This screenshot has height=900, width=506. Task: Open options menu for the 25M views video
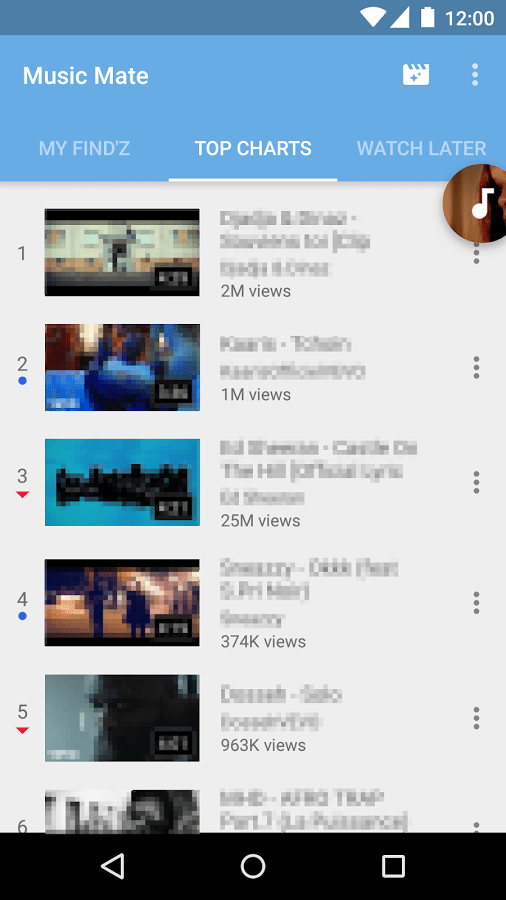(476, 483)
